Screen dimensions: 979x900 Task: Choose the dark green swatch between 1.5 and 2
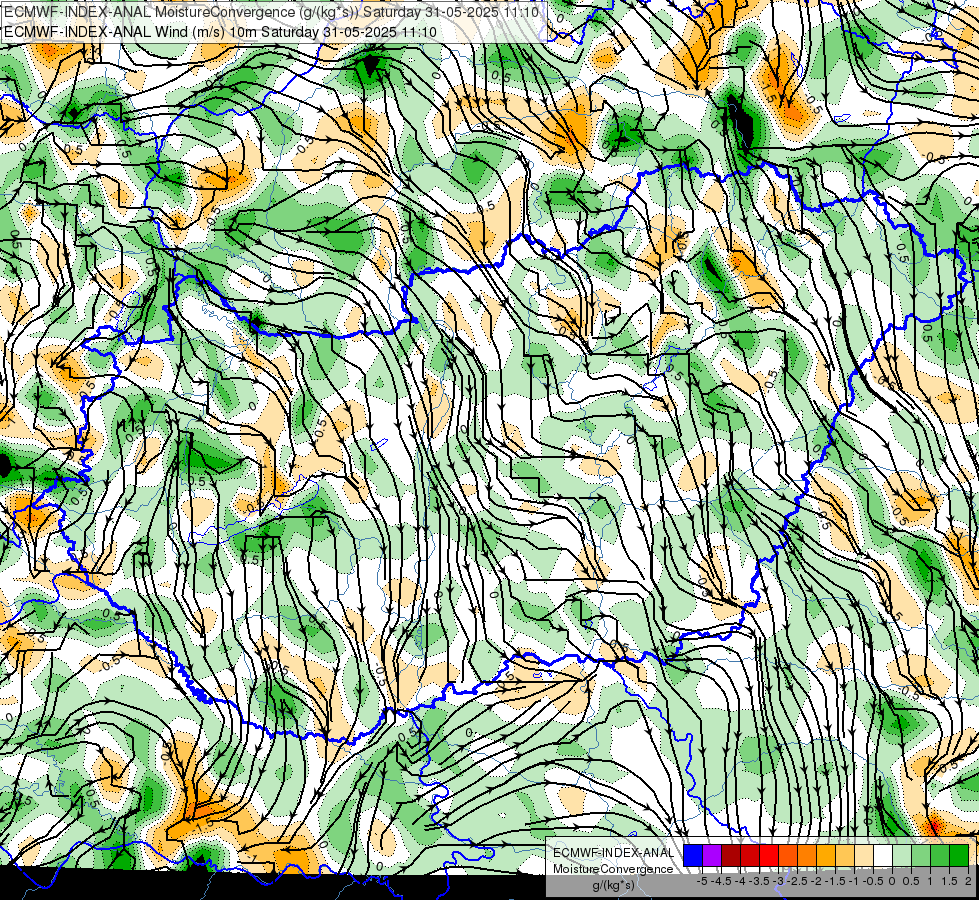959,856
